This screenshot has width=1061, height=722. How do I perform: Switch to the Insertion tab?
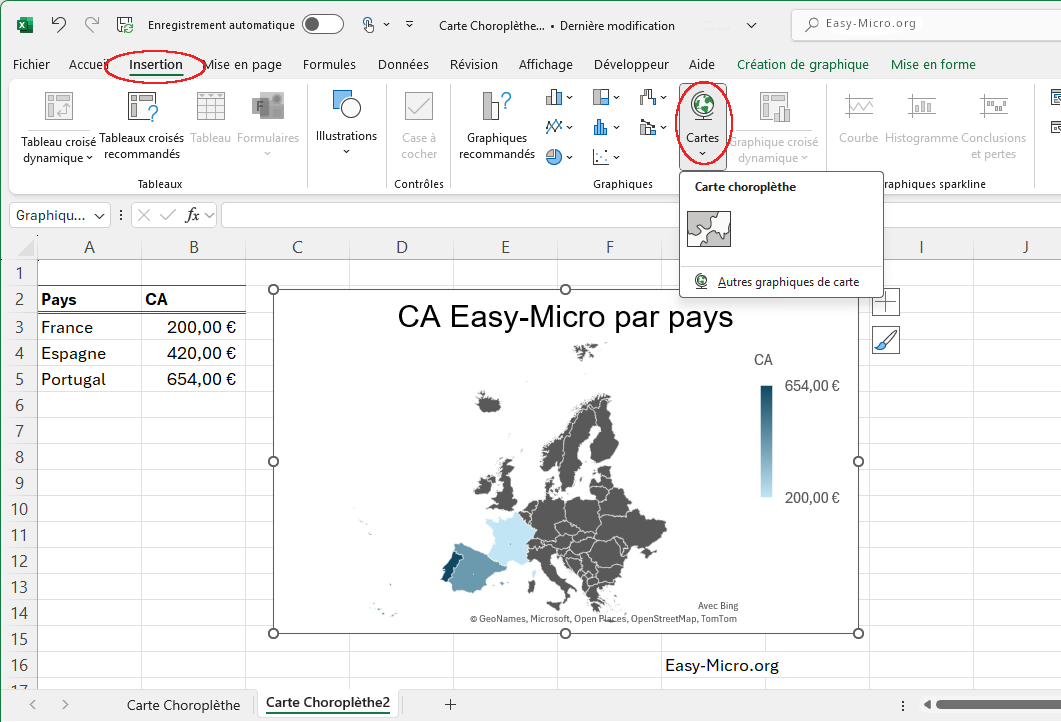(x=156, y=64)
